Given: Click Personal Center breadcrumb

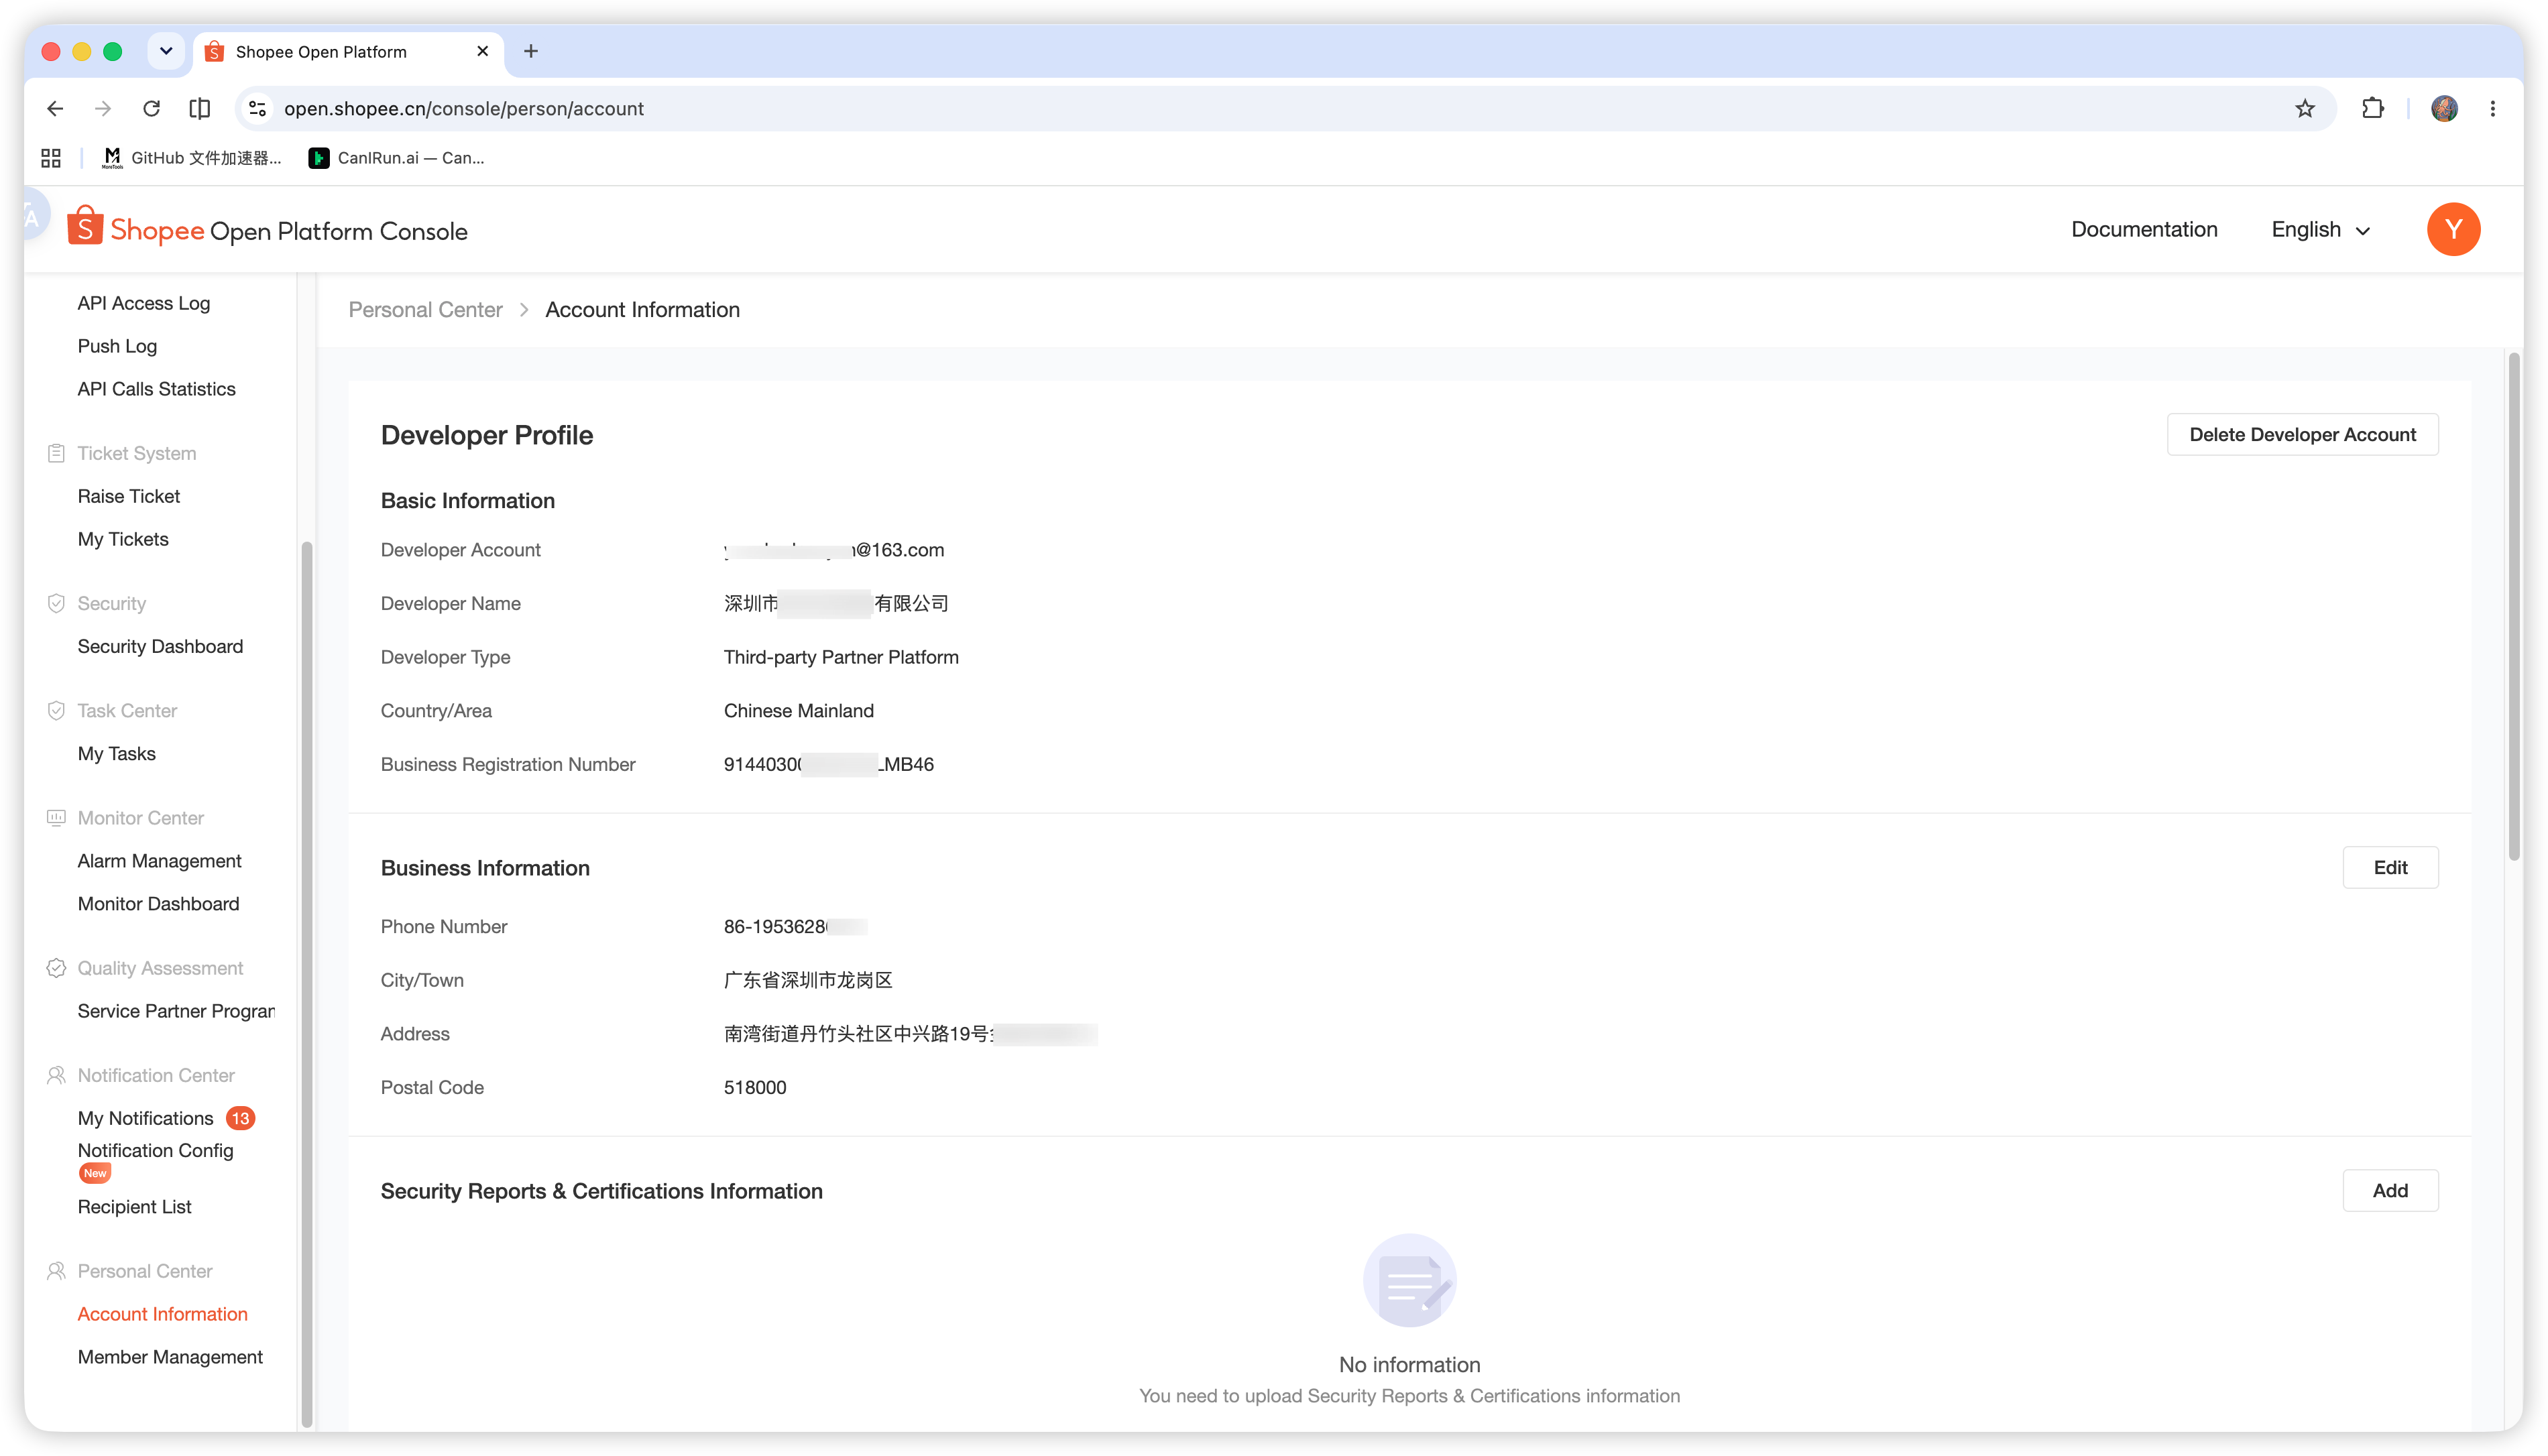Looking at the screenshot, I should [425, 310].
